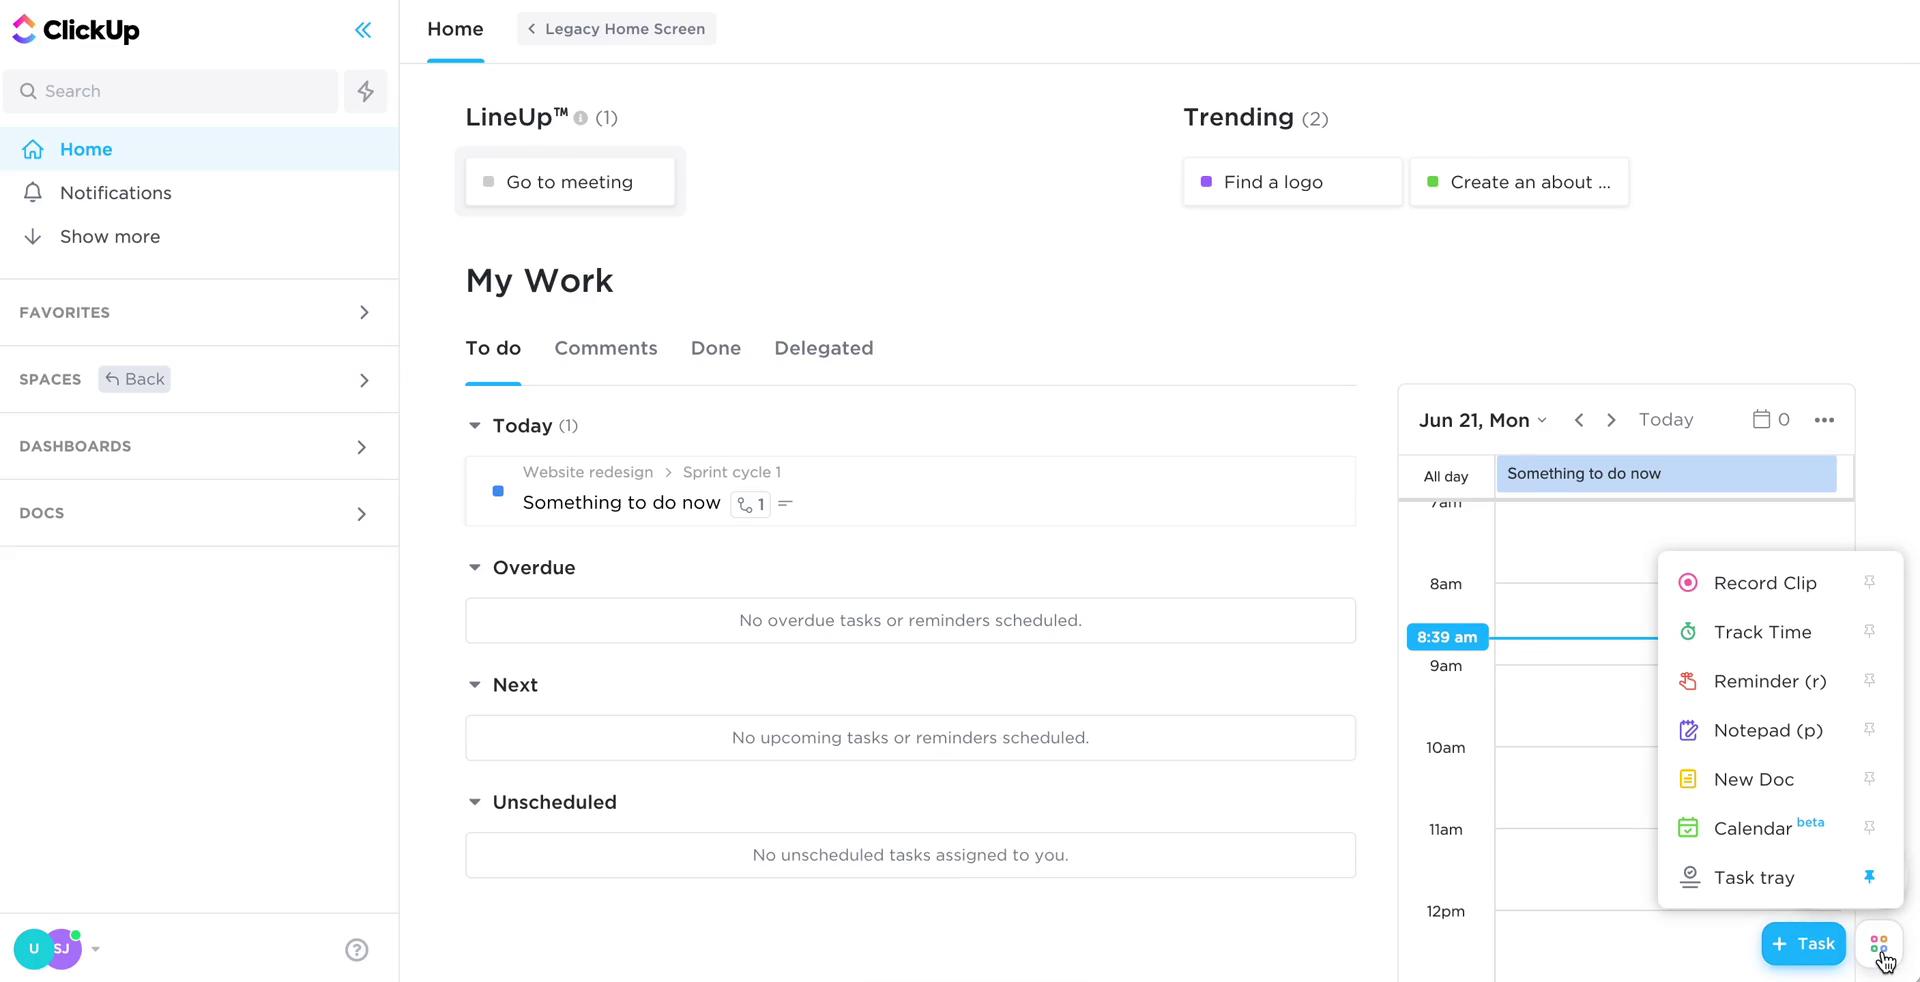Expand the Spaces section chevron
1920x982 pixels.
tap(364, 380)
